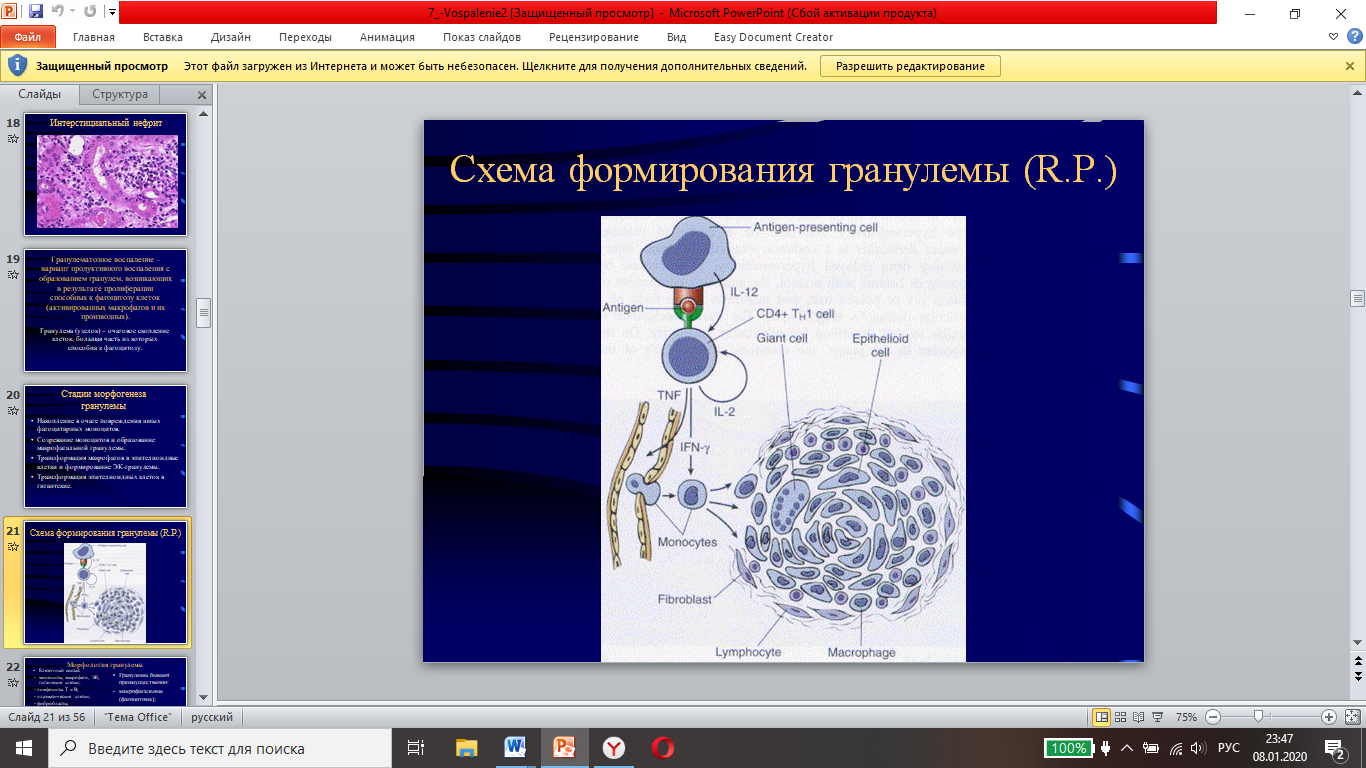This screenshot has width=1366, height=768.
Task: Open the Easy Document Creator tab
Action: pyautogui.click(x=773, y=37)
